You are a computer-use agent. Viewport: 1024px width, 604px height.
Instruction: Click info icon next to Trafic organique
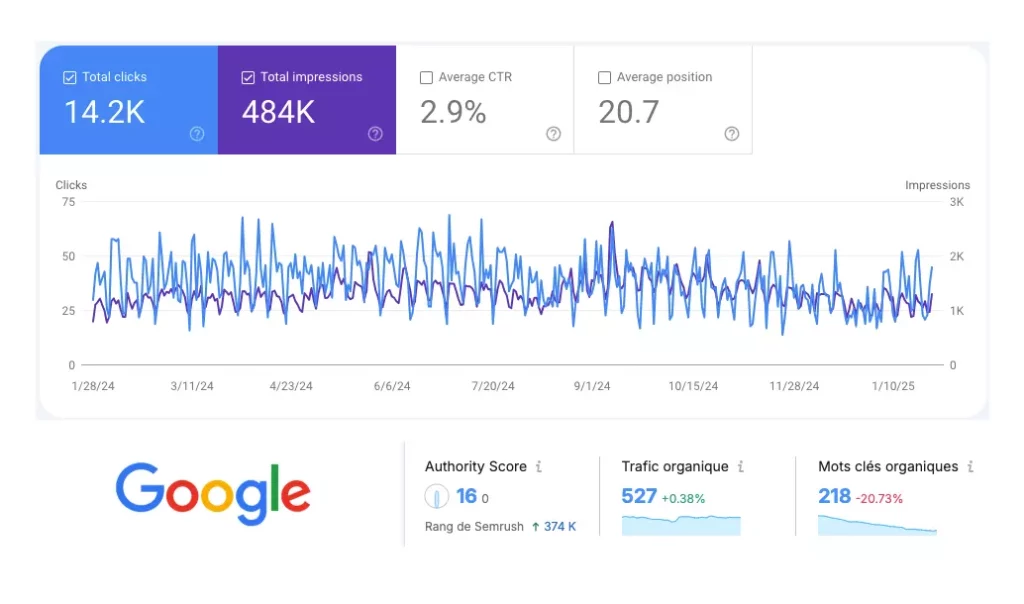(741, 466)
